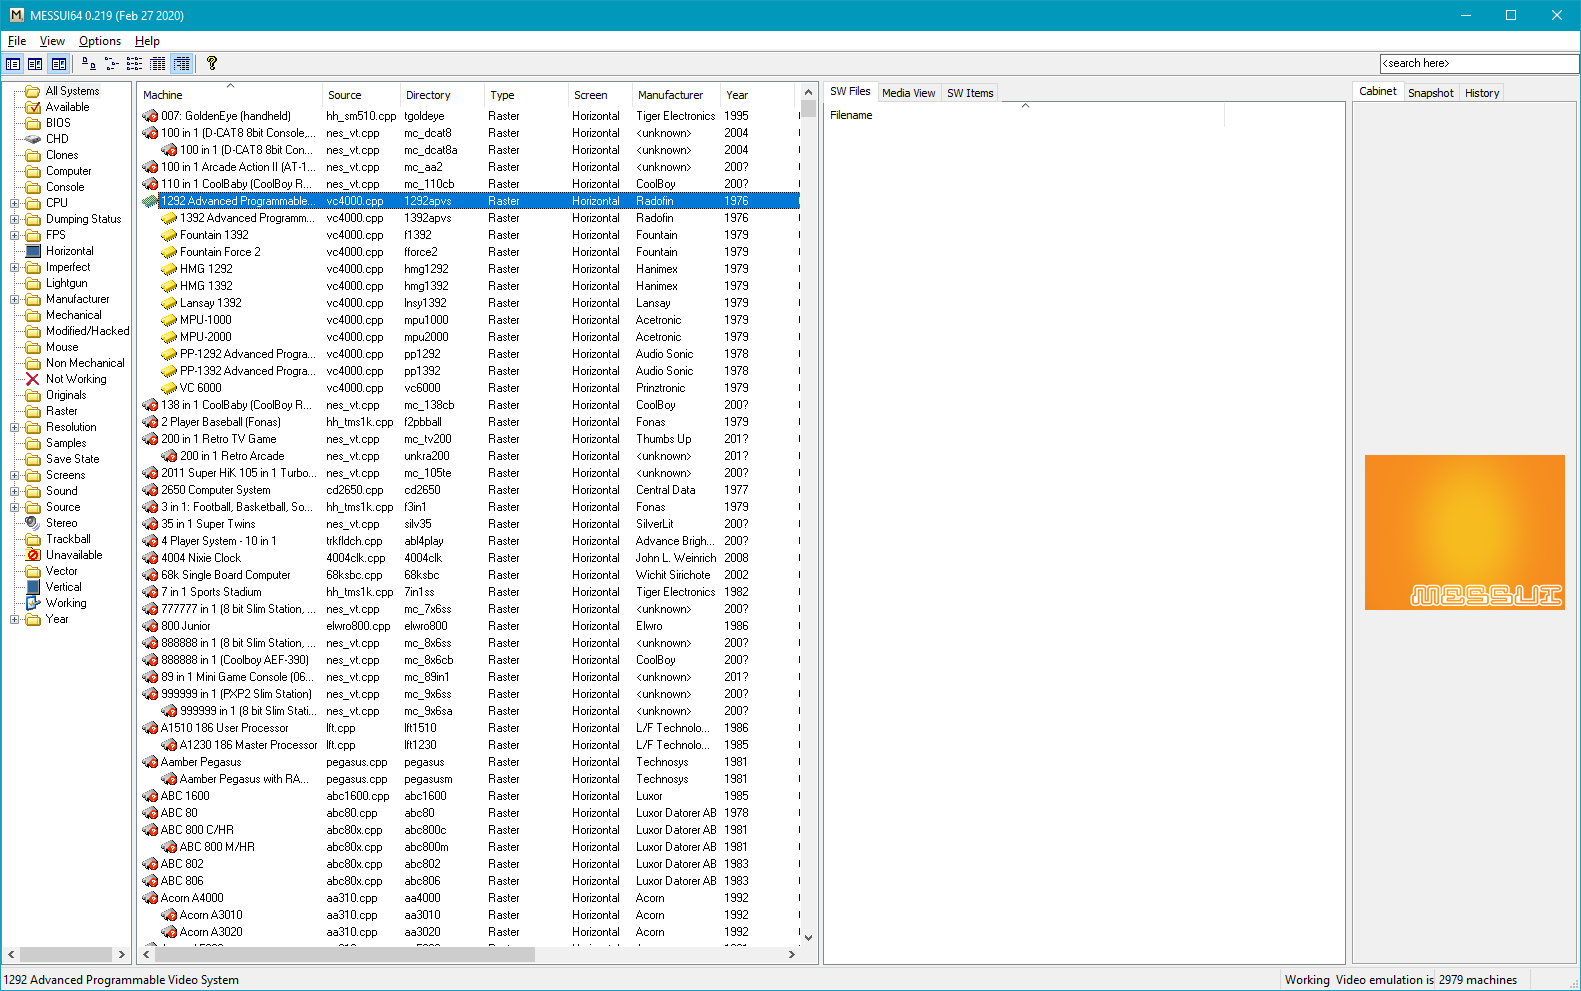1581x991 pixels.
Task: Expand the FPS folder node
Action: 14,235
